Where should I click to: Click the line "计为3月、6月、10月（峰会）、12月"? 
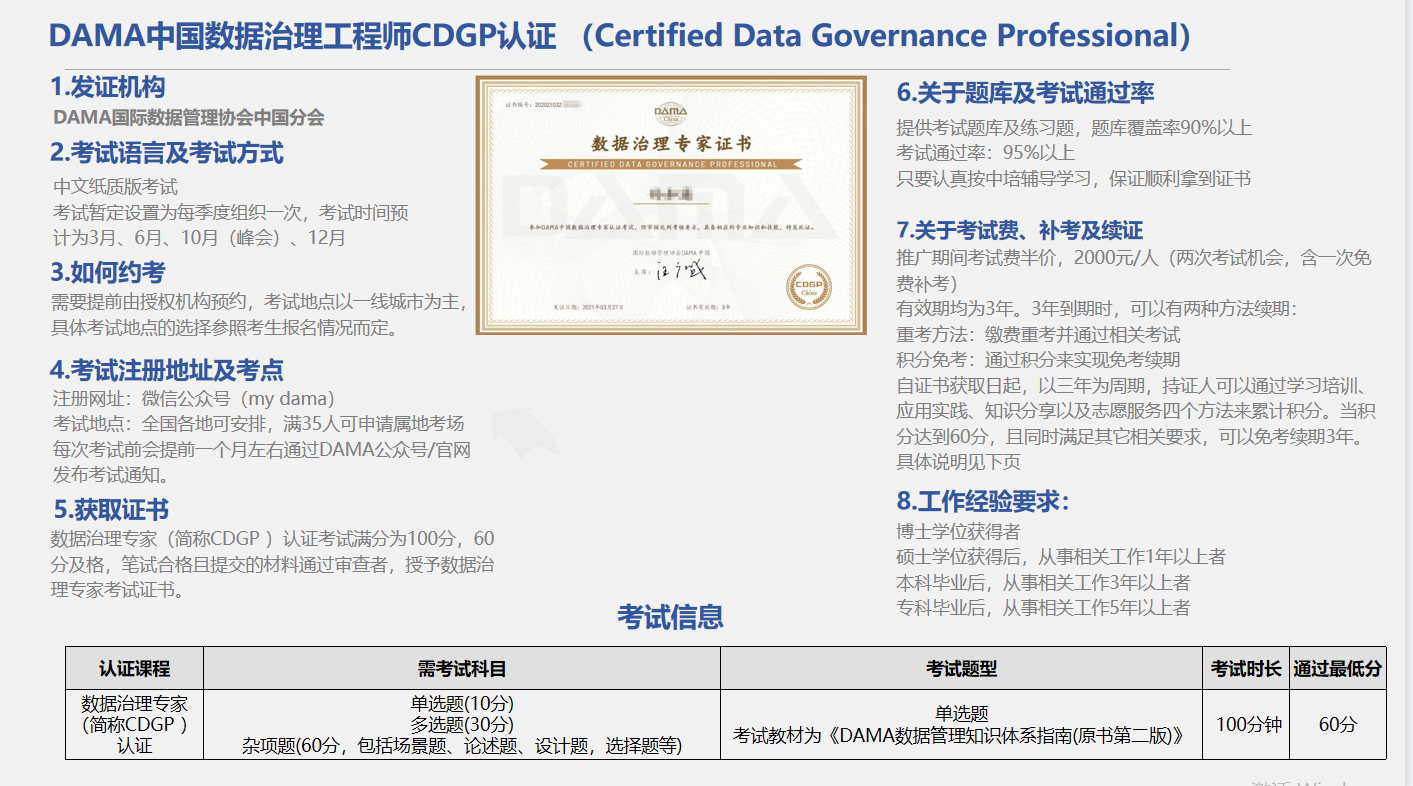click(x=199, y=238)
